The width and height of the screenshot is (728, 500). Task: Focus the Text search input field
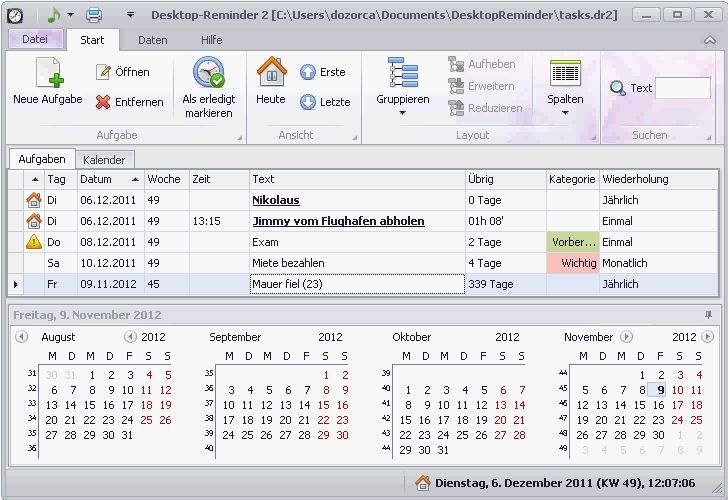[682, 88]
